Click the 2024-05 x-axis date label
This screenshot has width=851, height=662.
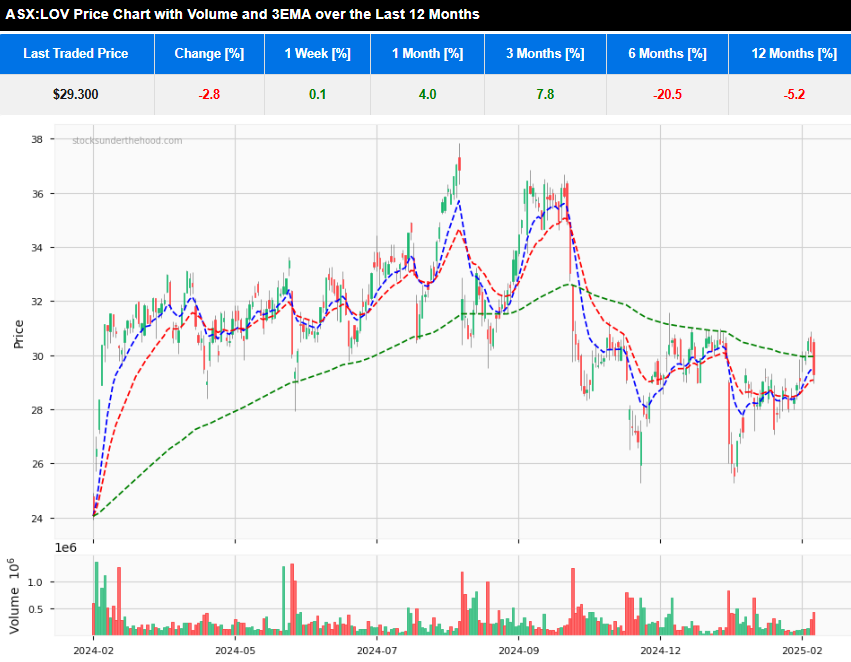(x=235, y=651)
